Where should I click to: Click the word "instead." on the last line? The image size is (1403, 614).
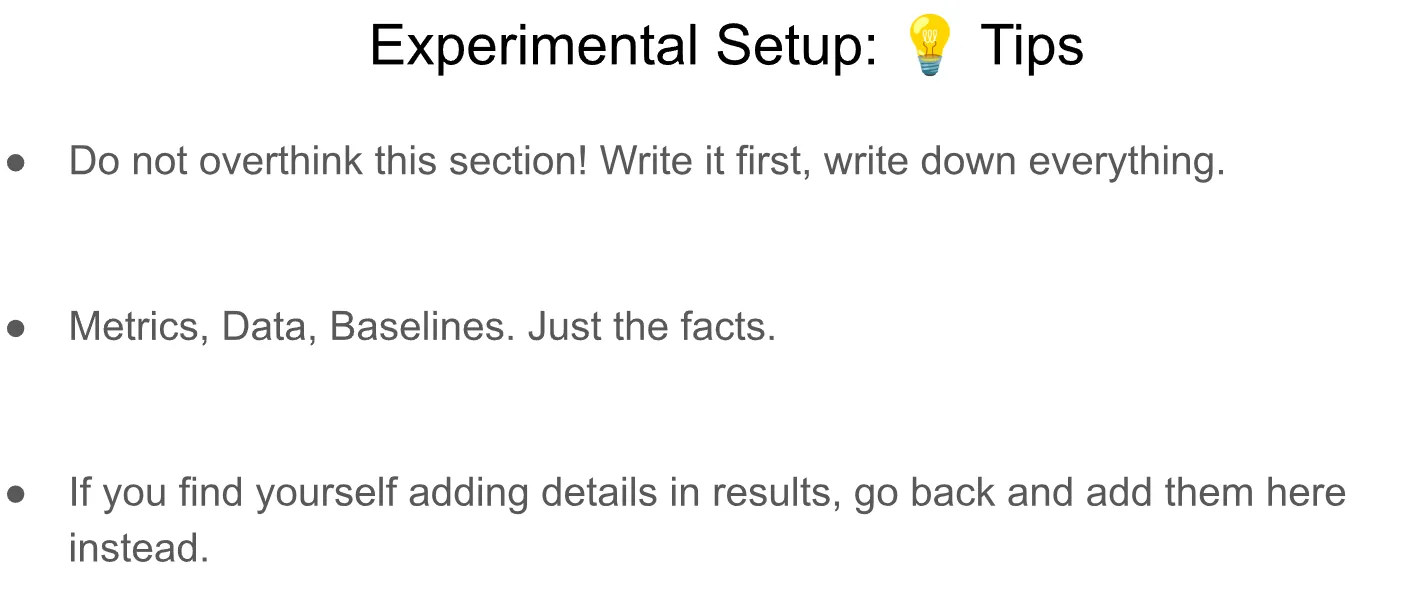(139, 549)
